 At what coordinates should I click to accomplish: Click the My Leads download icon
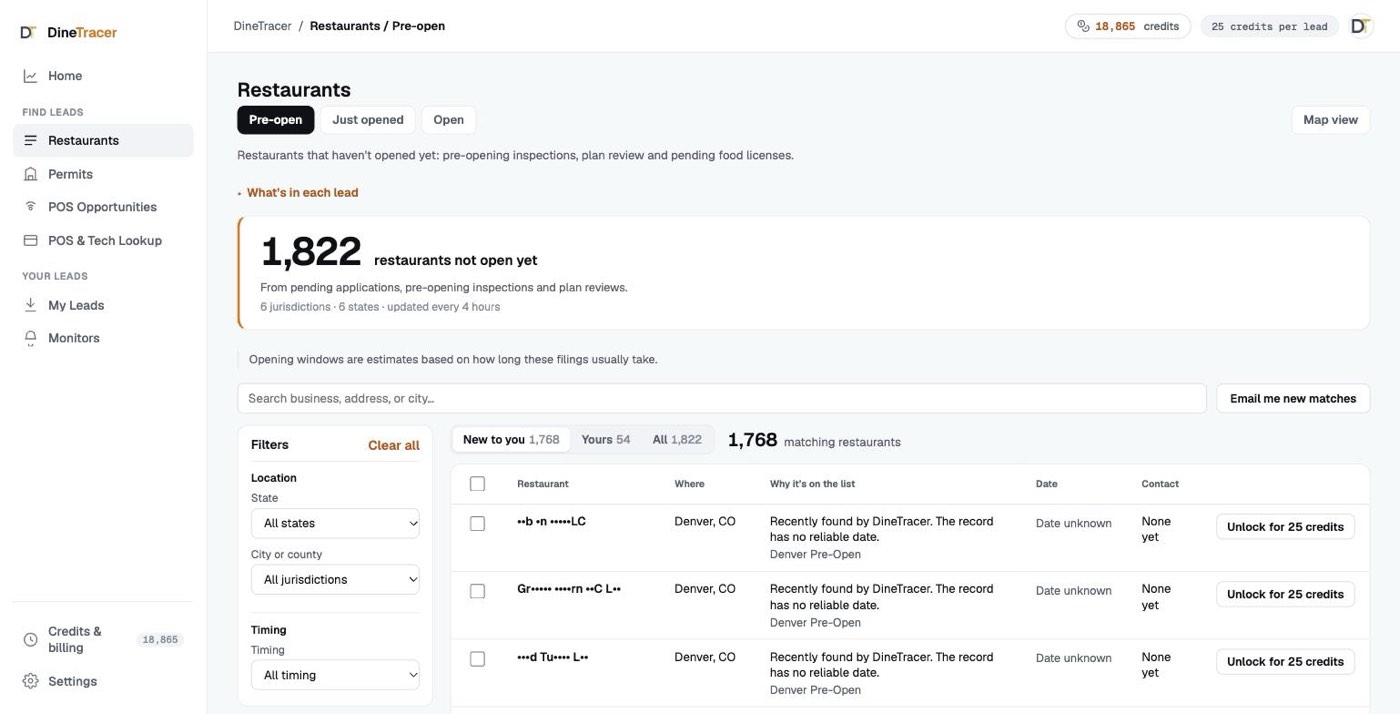click(x=30, y=305)
